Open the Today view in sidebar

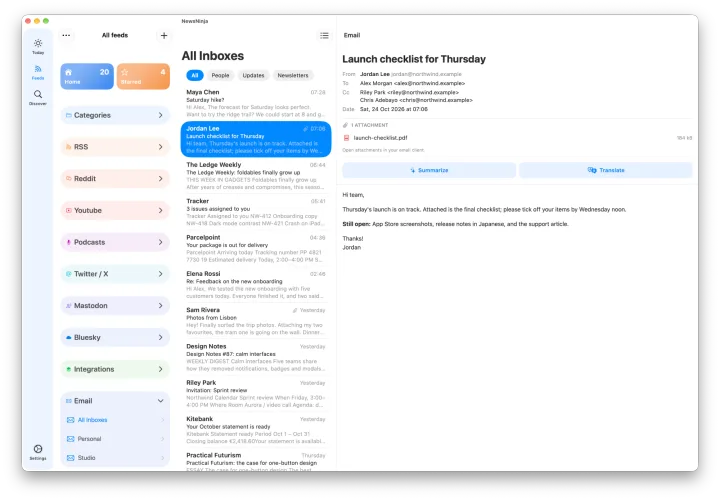point(38,46)
